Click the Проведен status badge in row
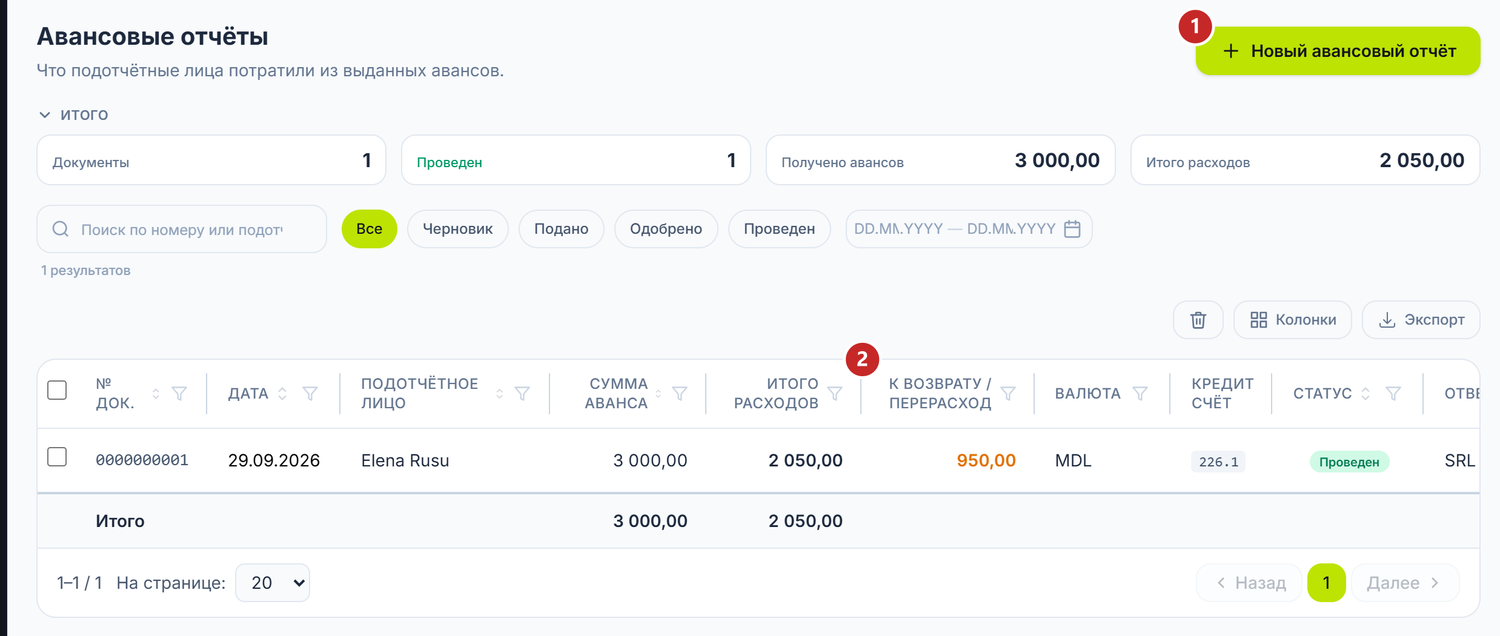The height and width of the screenshot is (636, 1500). click(x=1349, y=462)
